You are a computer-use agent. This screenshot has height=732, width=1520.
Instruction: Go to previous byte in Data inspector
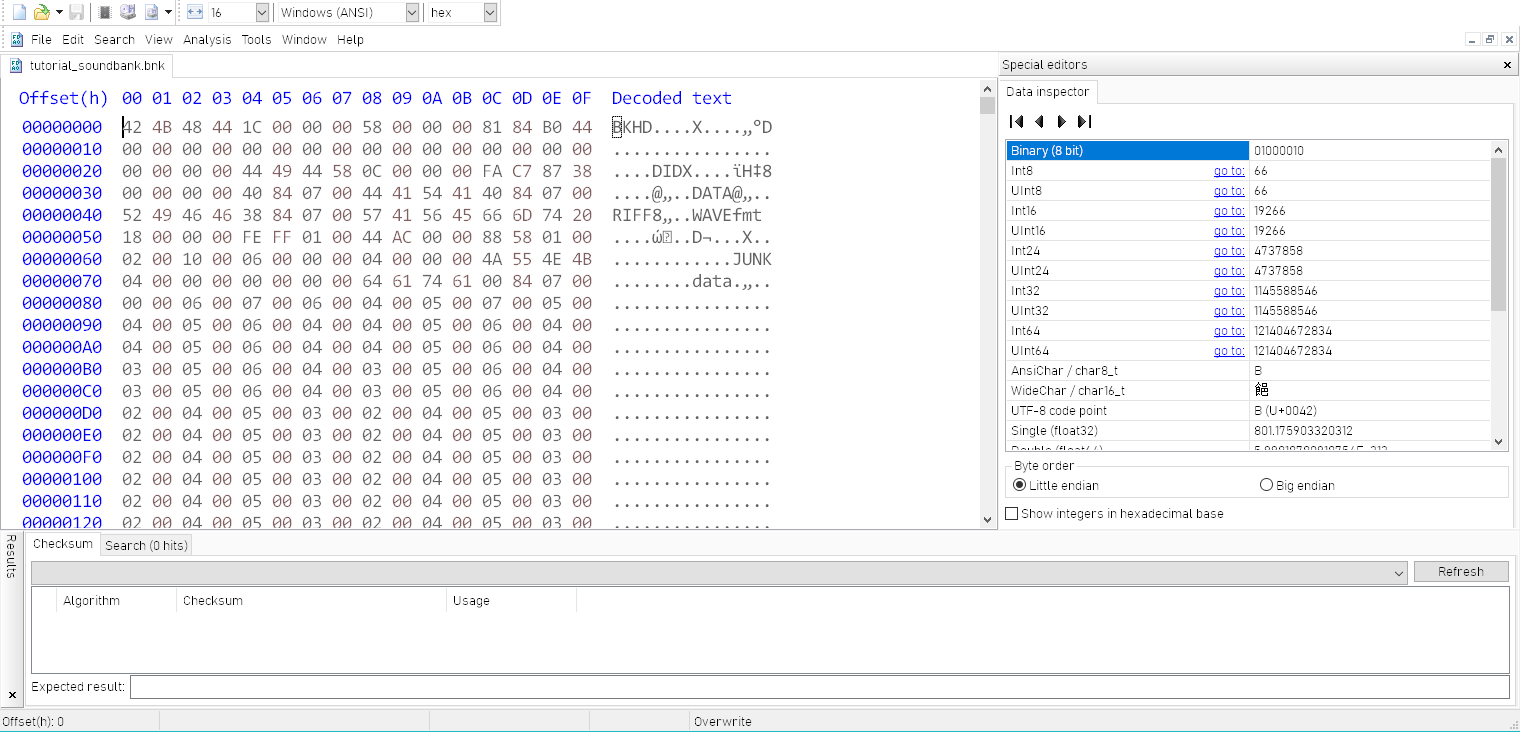[x=1039, y=121]
